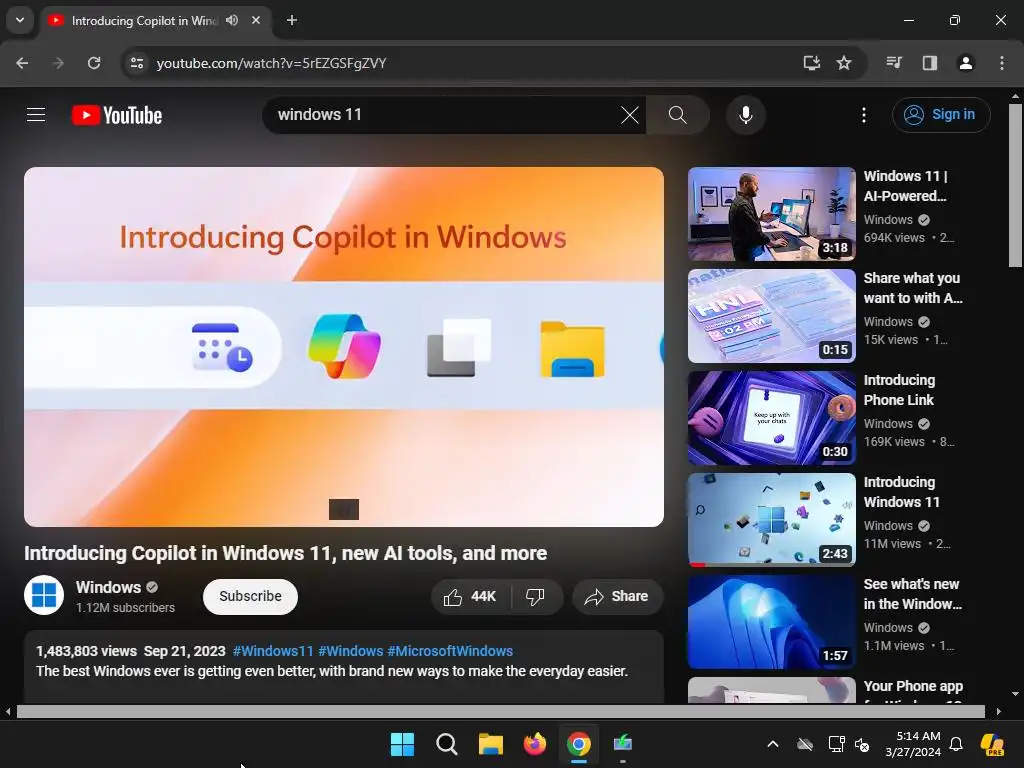Open the Windows Start button
The width and height of the screenshot is (1024, 768).
point(402,744)
